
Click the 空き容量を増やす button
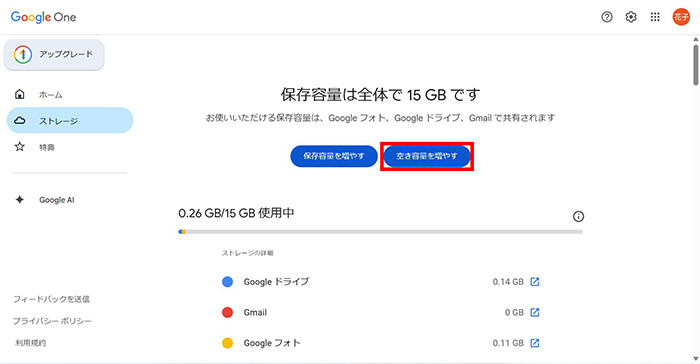427,156
